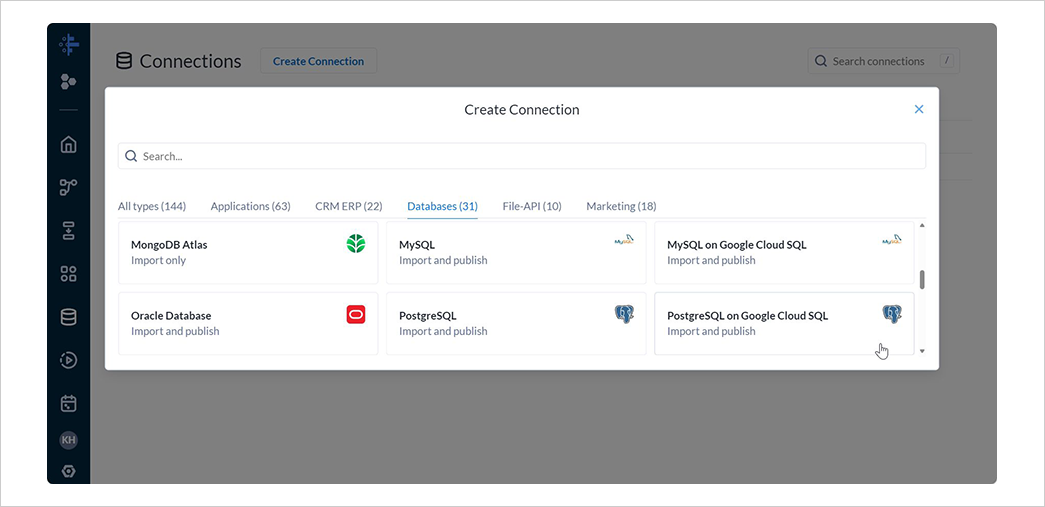The height and width of the screenshot is (507, 1045).
Task: Open the KH user avatar
Action: tap(69, 440)
